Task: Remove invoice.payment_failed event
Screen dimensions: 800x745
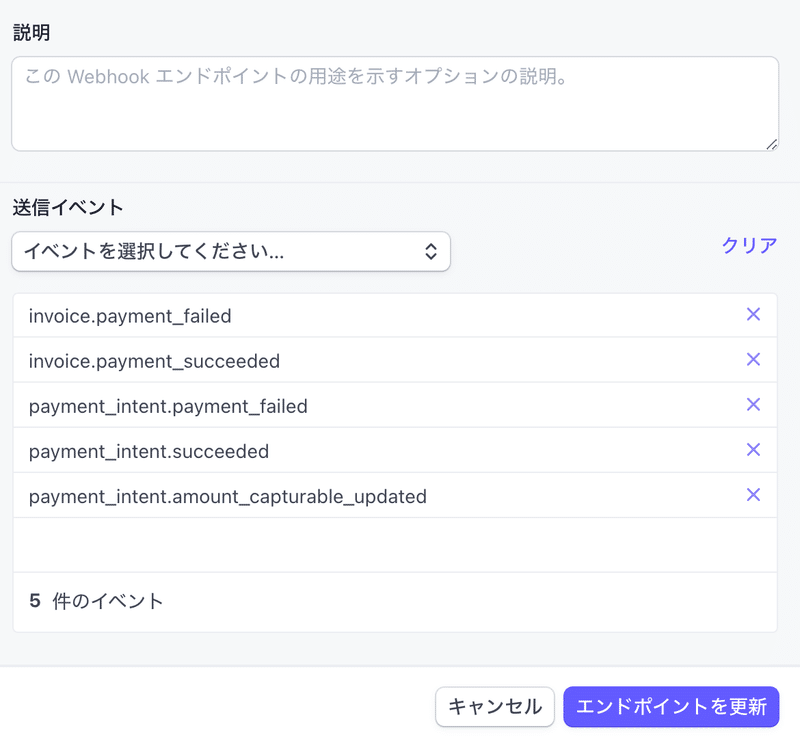Action: 753,314
